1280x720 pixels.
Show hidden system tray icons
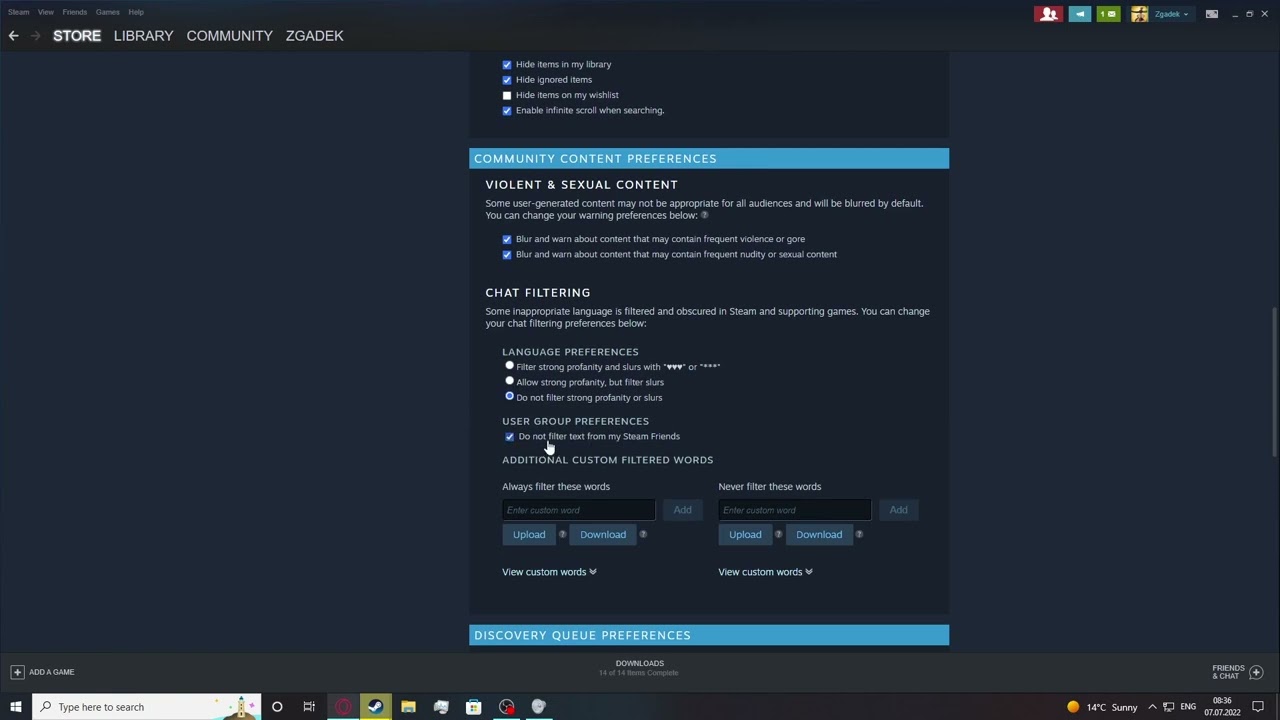click(x=1152, y=707)
